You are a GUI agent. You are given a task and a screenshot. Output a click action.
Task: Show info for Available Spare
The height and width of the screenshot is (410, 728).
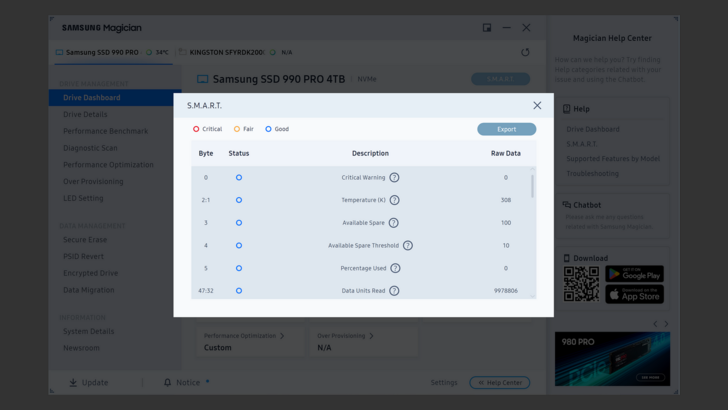(x=394, y=223)
